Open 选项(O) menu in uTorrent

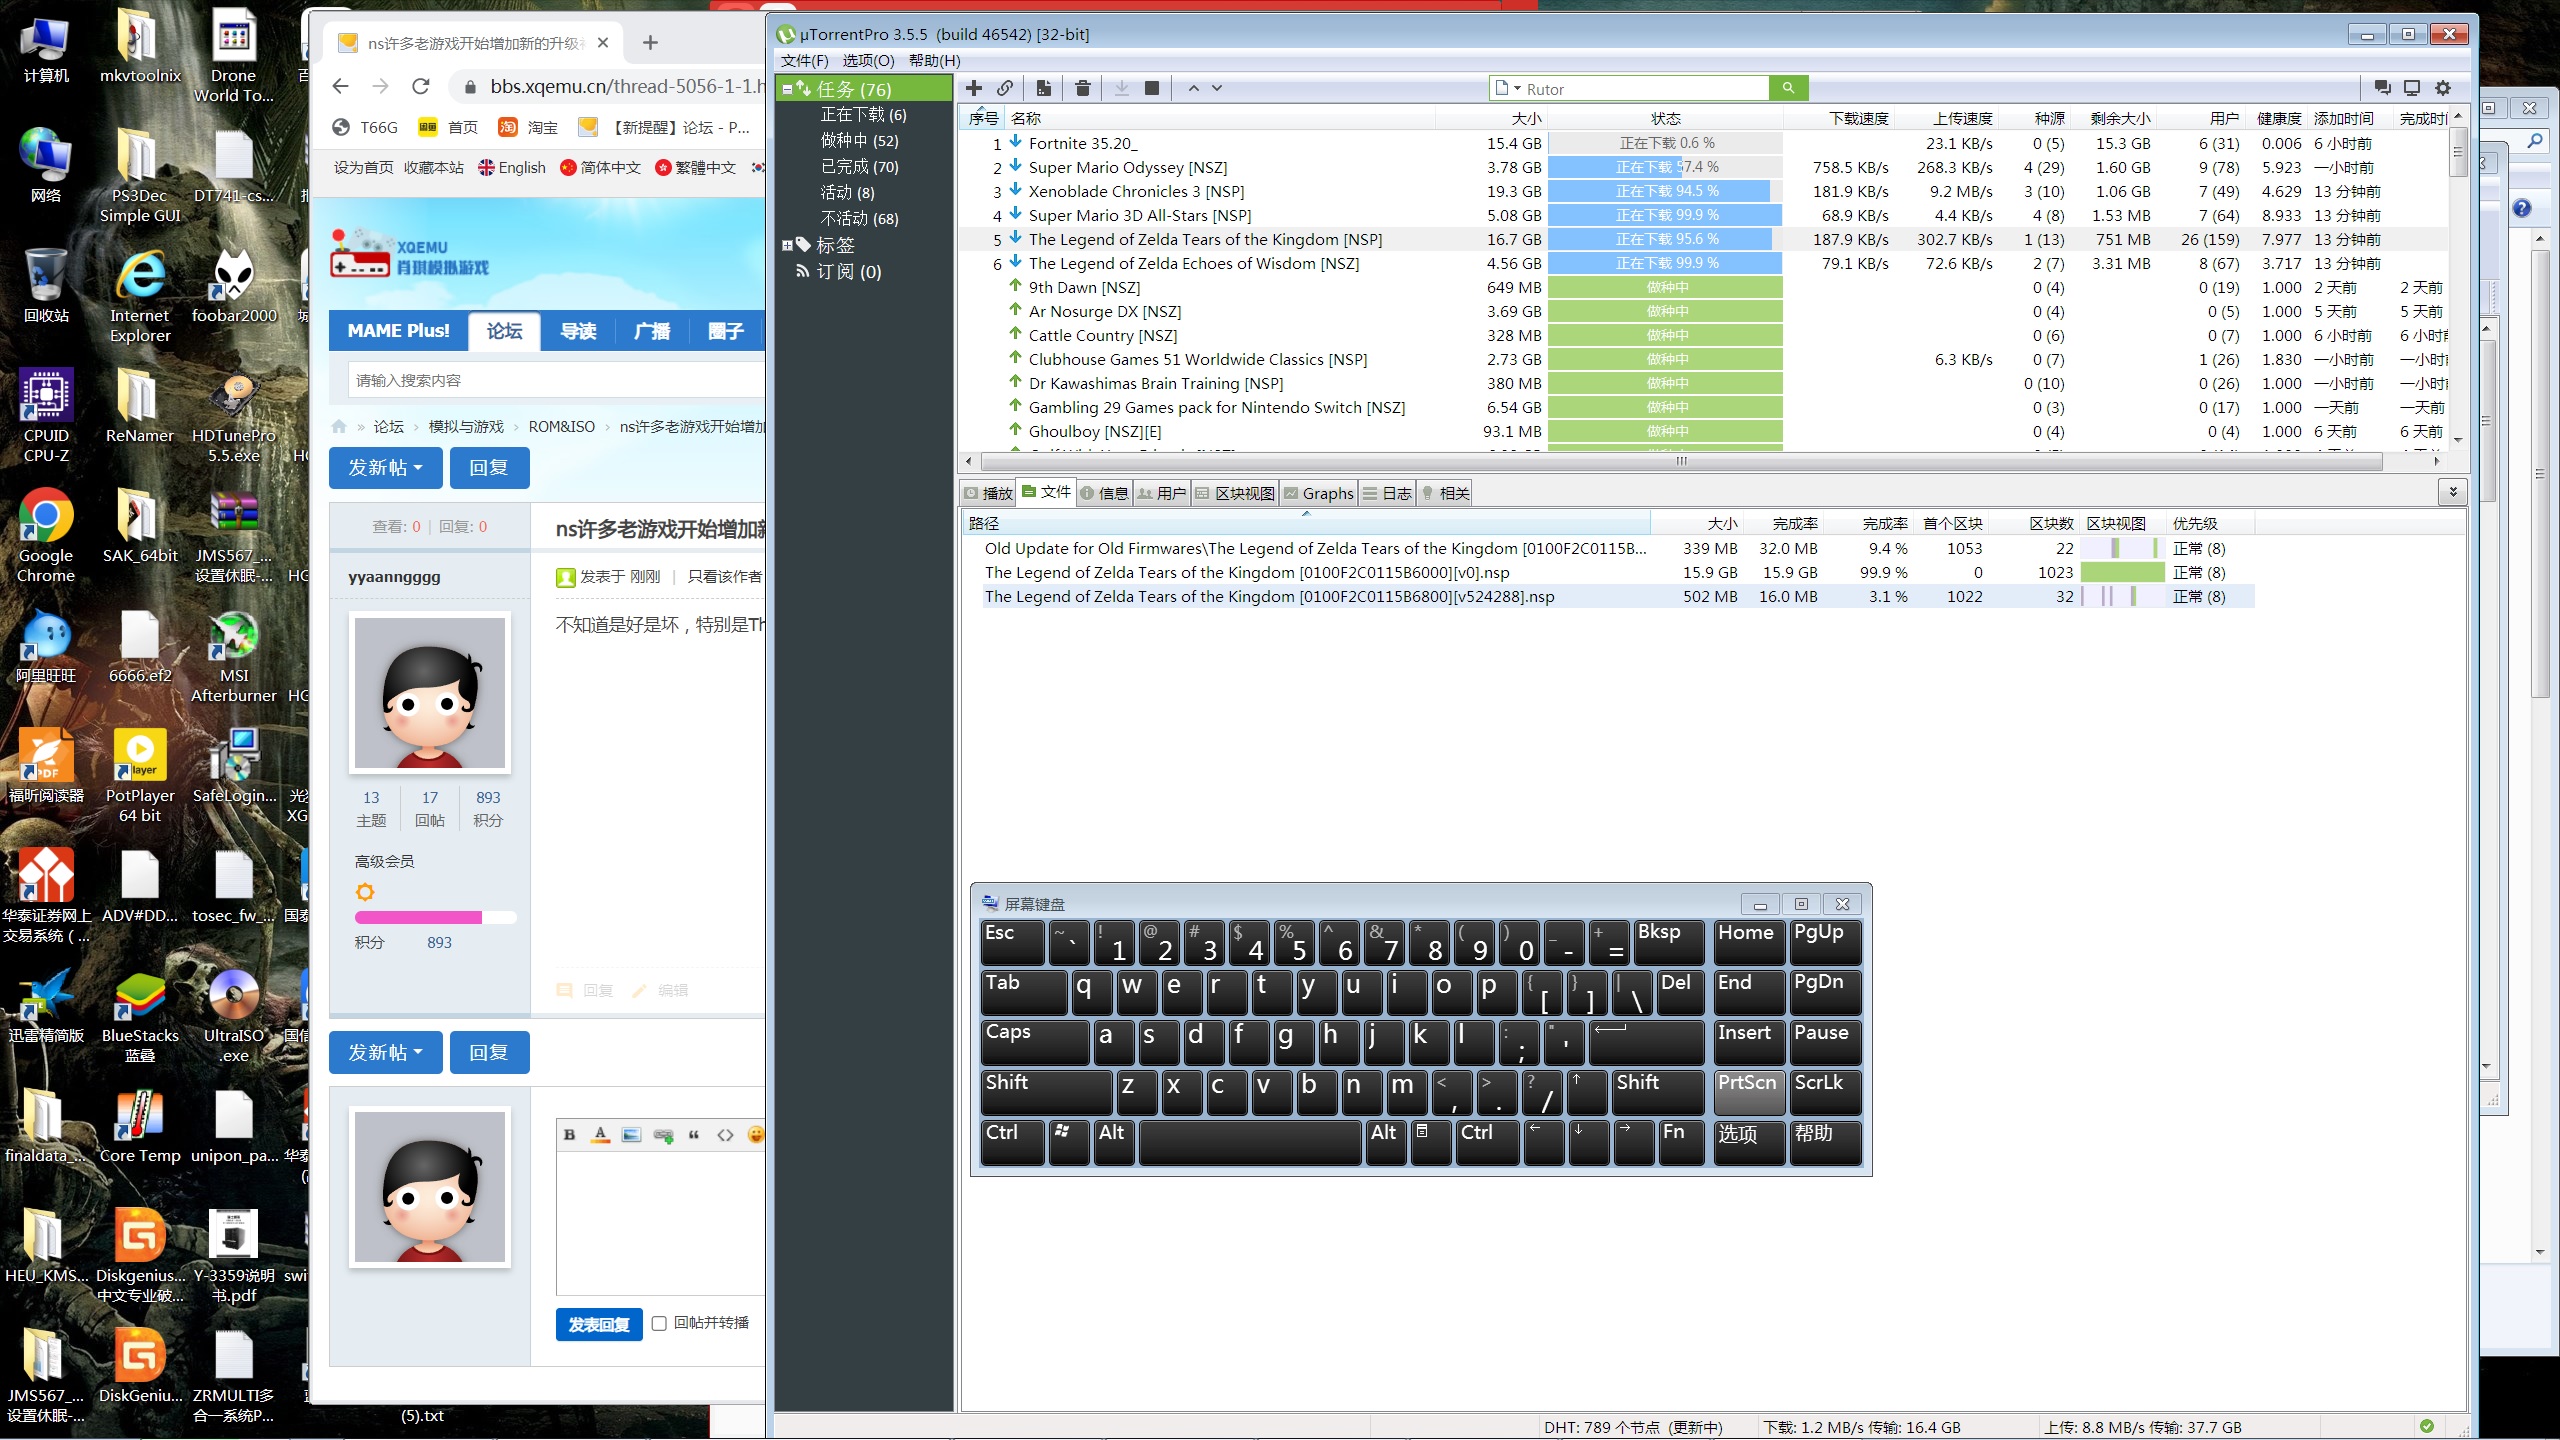[x=868, y=61]
